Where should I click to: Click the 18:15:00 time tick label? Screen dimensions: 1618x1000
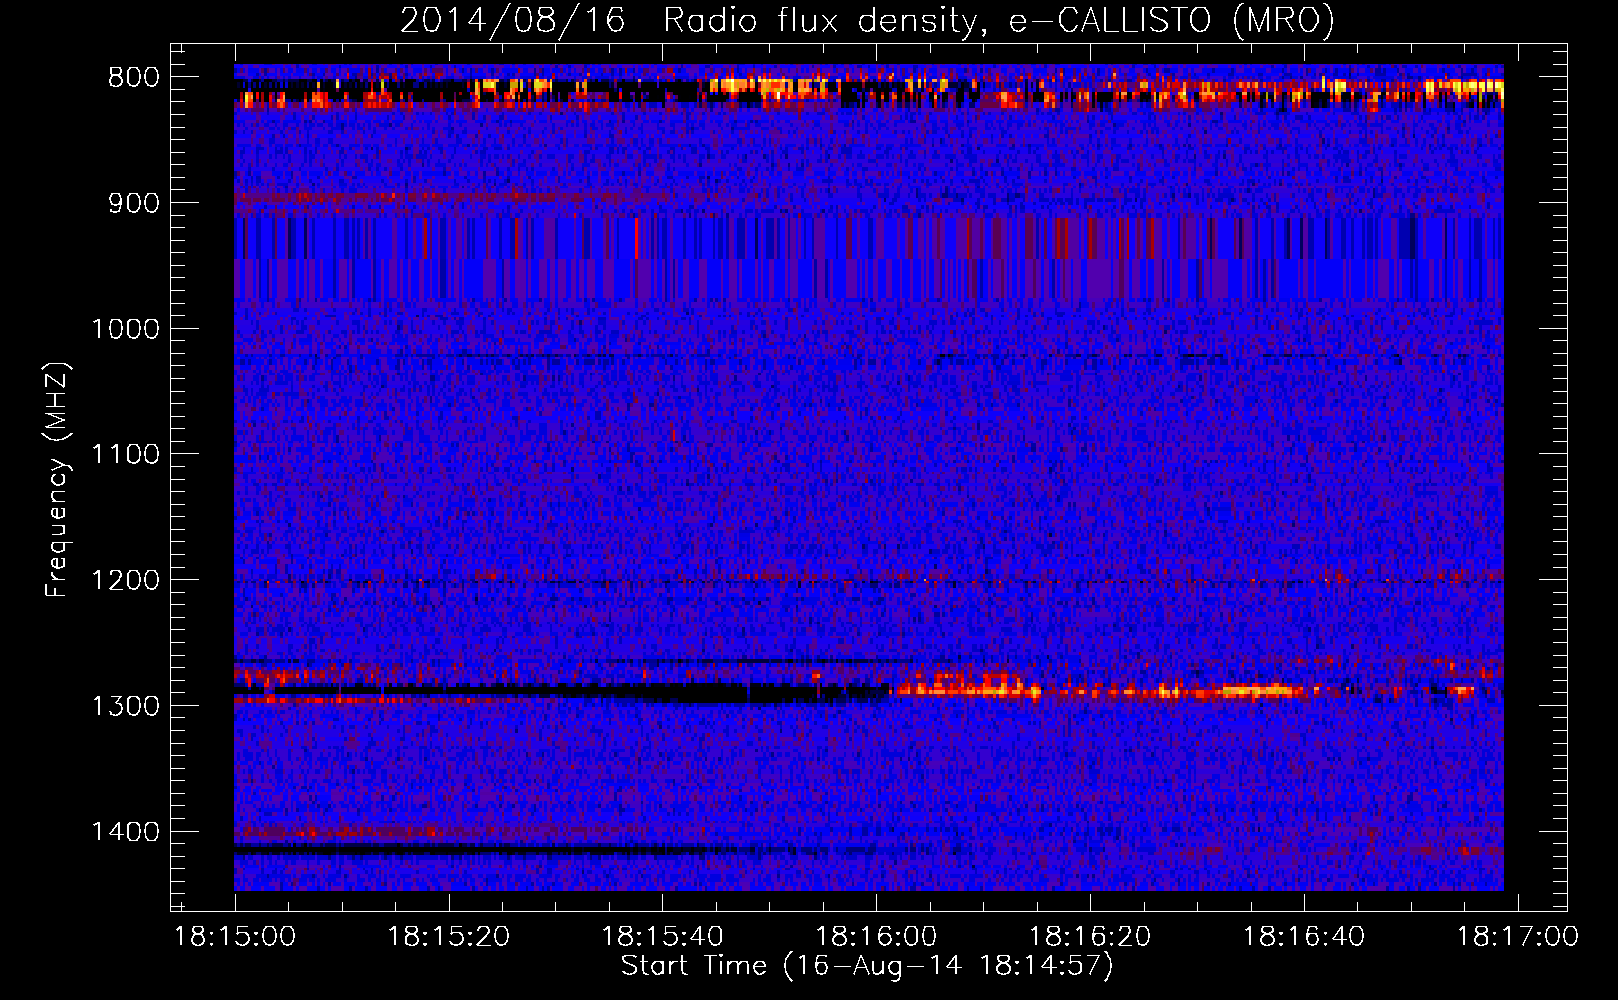pos(235,937)
